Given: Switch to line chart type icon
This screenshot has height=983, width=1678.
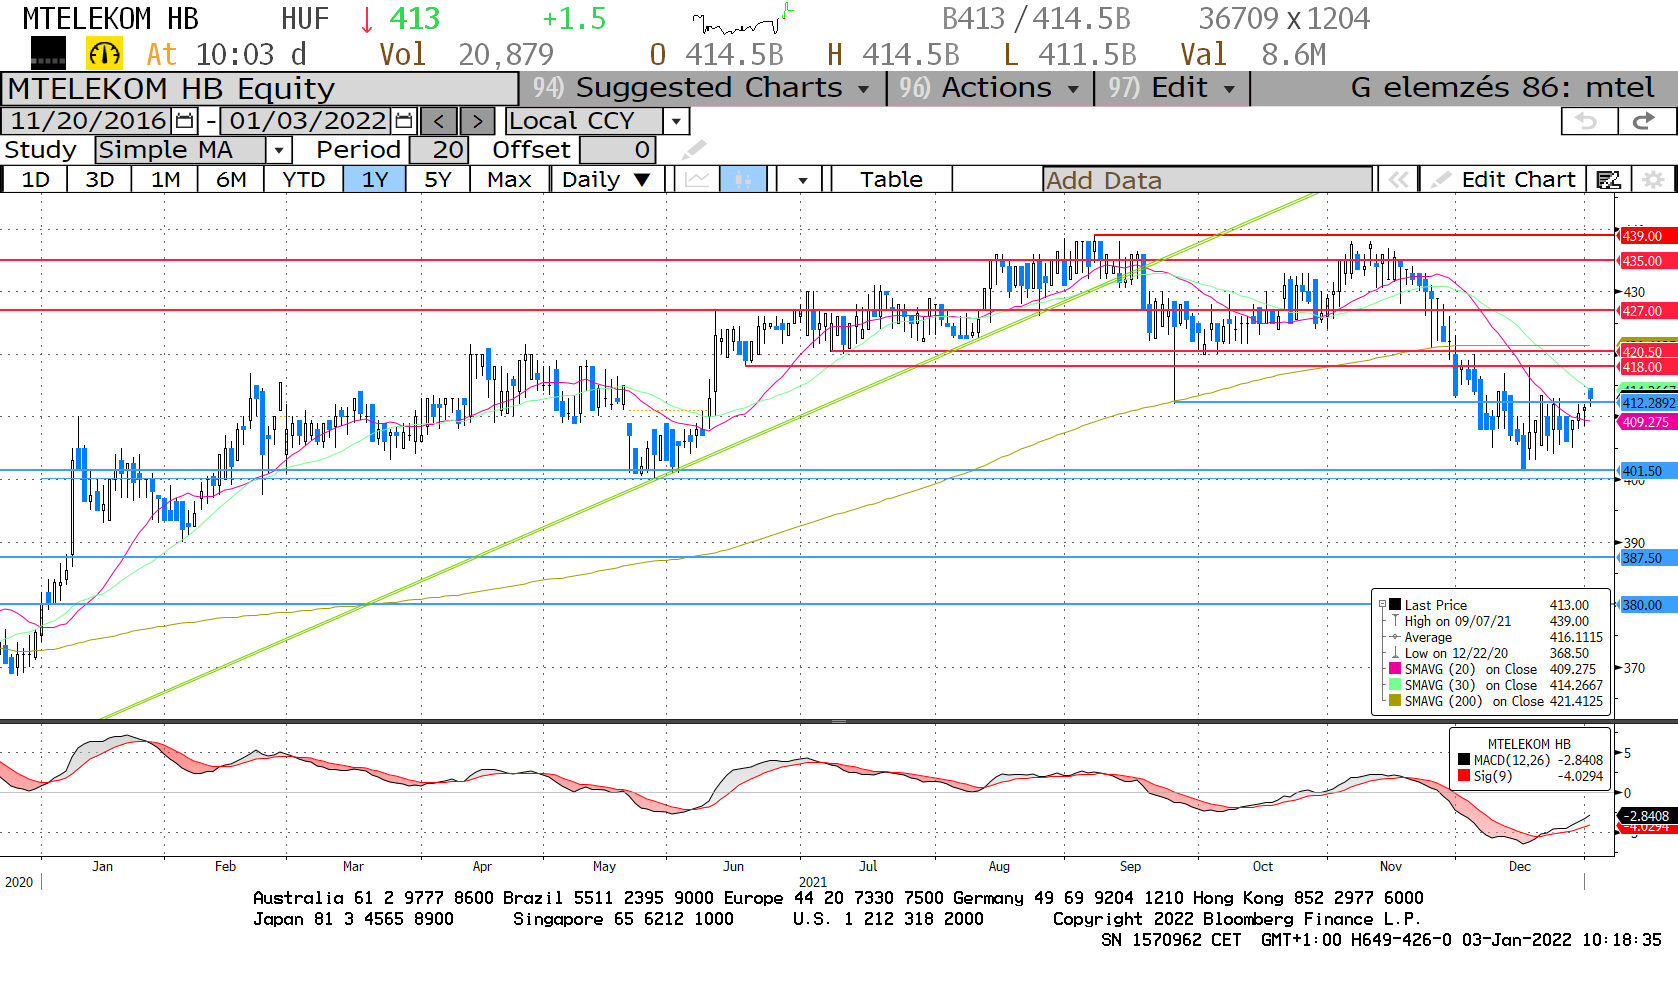Looking at the screenshot, I should (x=698, y=180).
